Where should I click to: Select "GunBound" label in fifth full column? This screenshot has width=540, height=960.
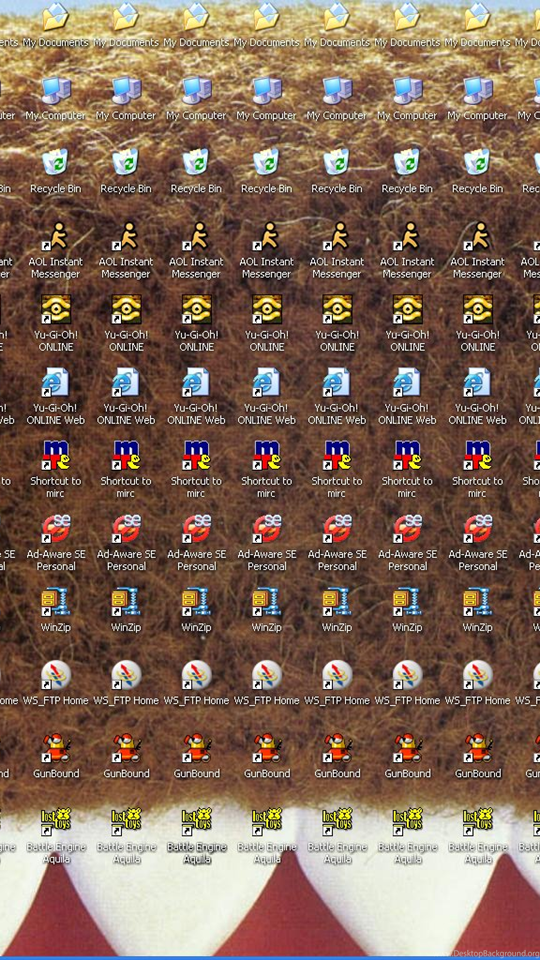tap(337, 773)
